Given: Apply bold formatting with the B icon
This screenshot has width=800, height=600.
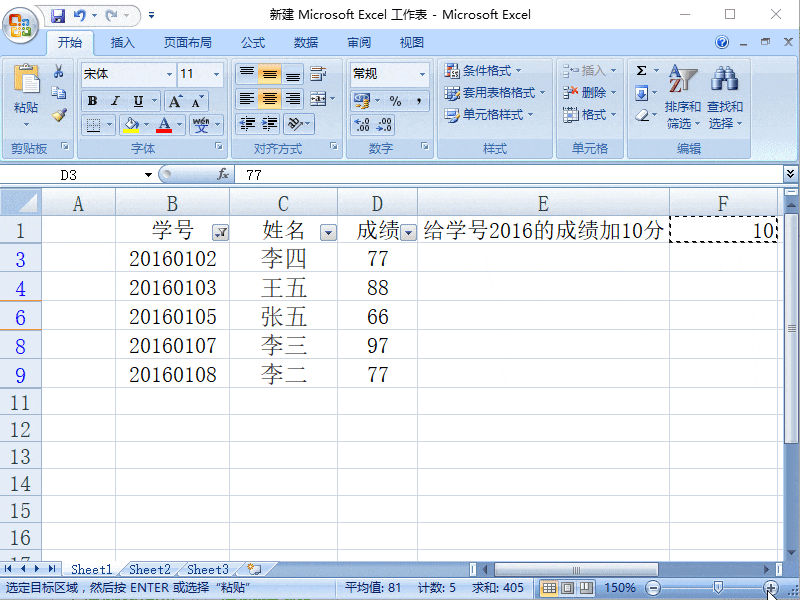Looking at the screenshot, I should tap(91, 102).
